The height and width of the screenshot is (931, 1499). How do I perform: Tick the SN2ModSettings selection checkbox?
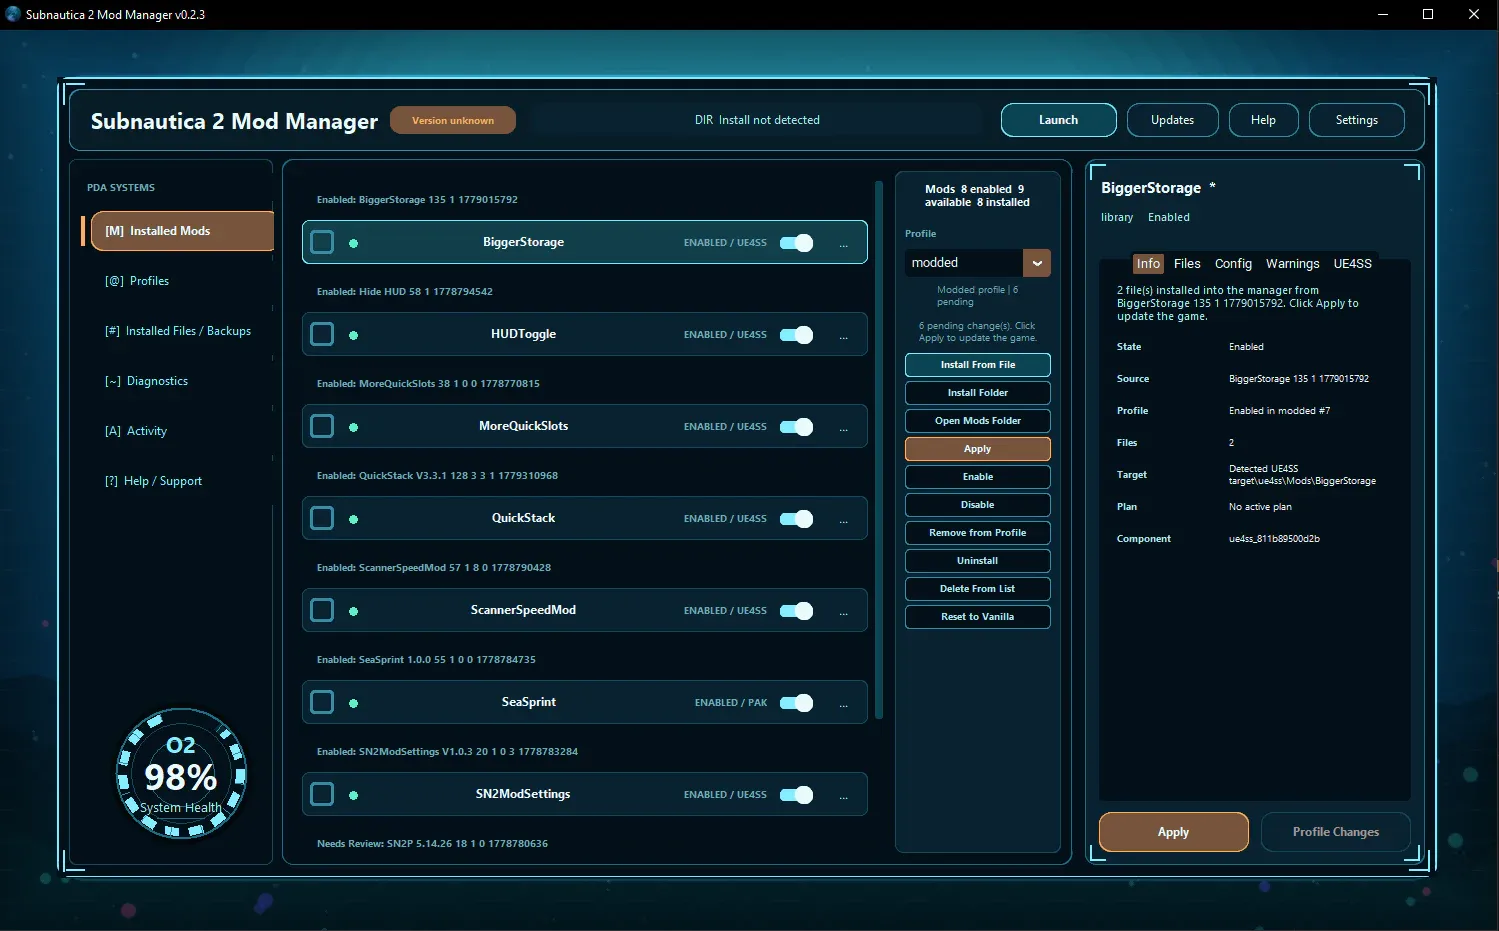click(x=322, y=794)
